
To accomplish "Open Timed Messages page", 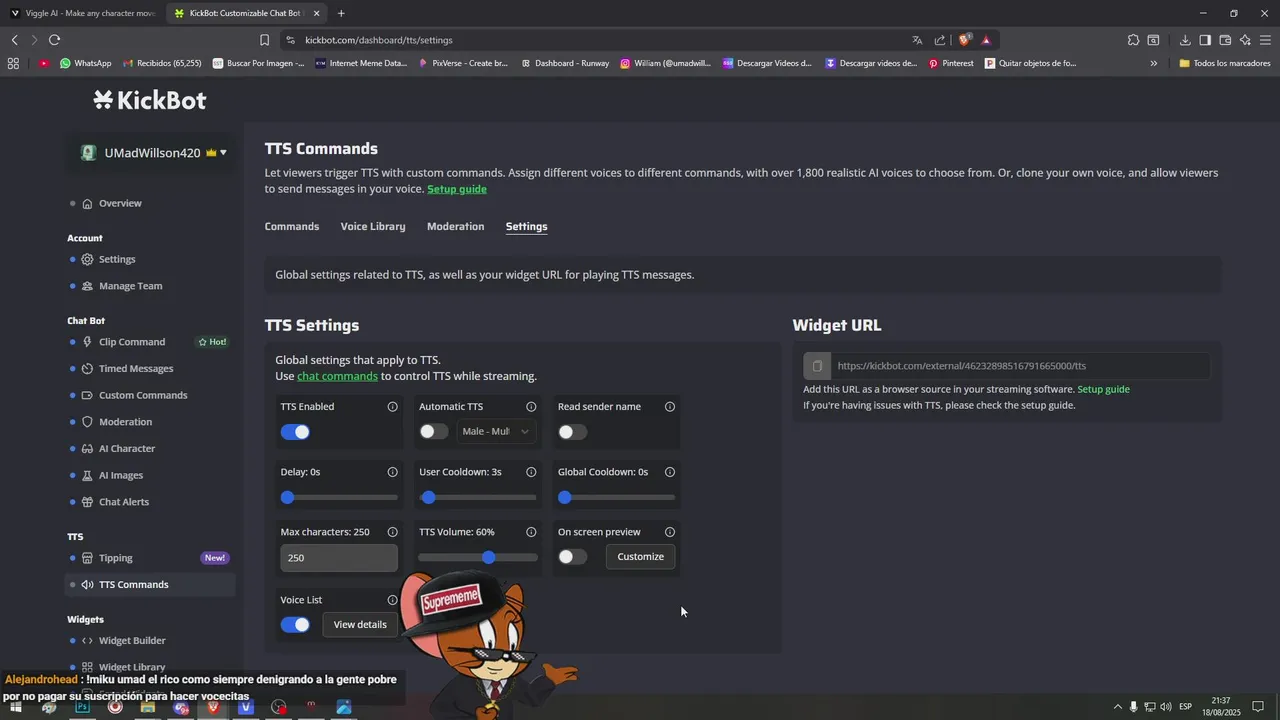I will pyautogui.click(x=136, y=369).
